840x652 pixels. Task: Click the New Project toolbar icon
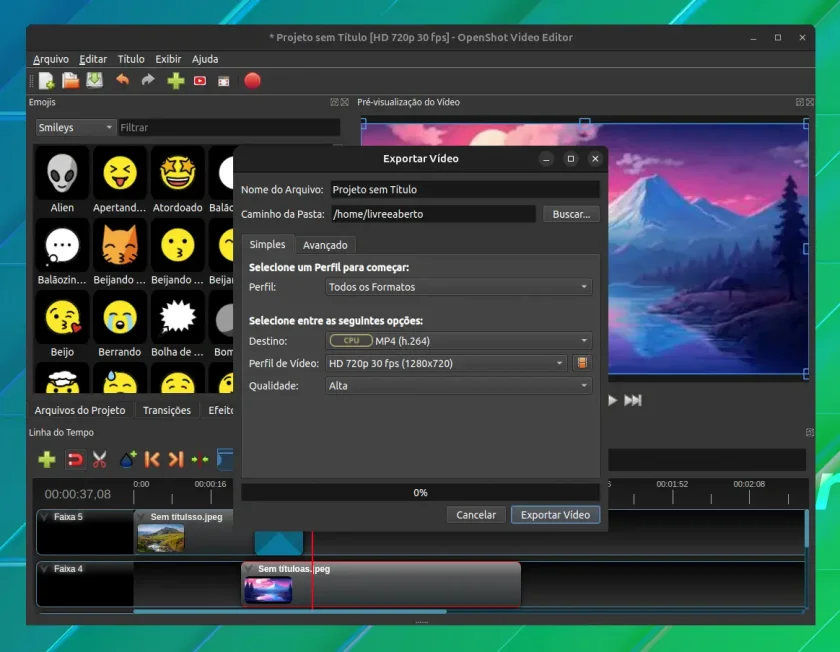click(x=47, y=81)
